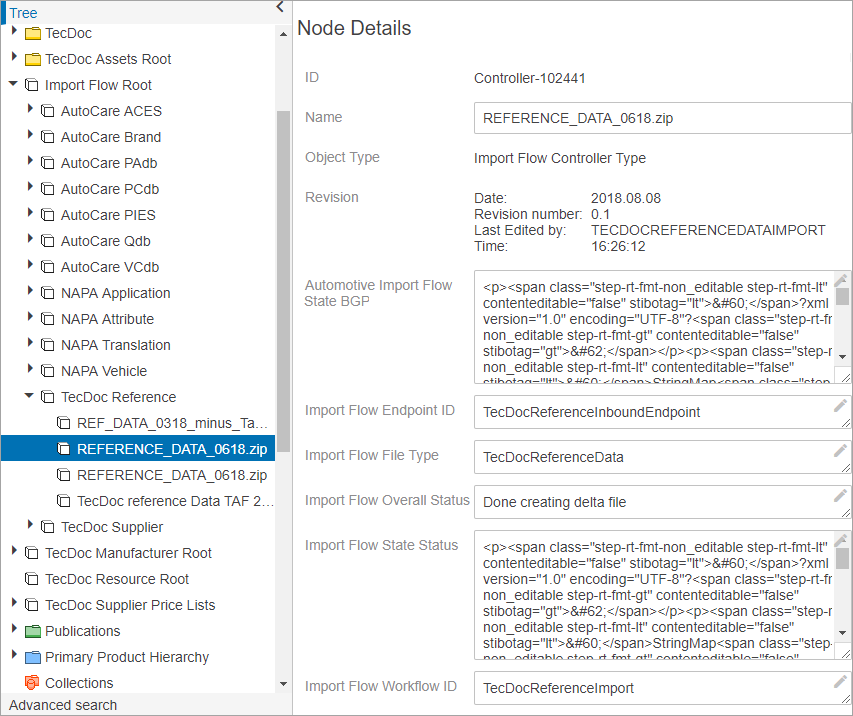The height and width of the screenshot is (716, 853).
Task: Click pencil edit icon for Import Flow File Type
Action: tap(840, 450)
